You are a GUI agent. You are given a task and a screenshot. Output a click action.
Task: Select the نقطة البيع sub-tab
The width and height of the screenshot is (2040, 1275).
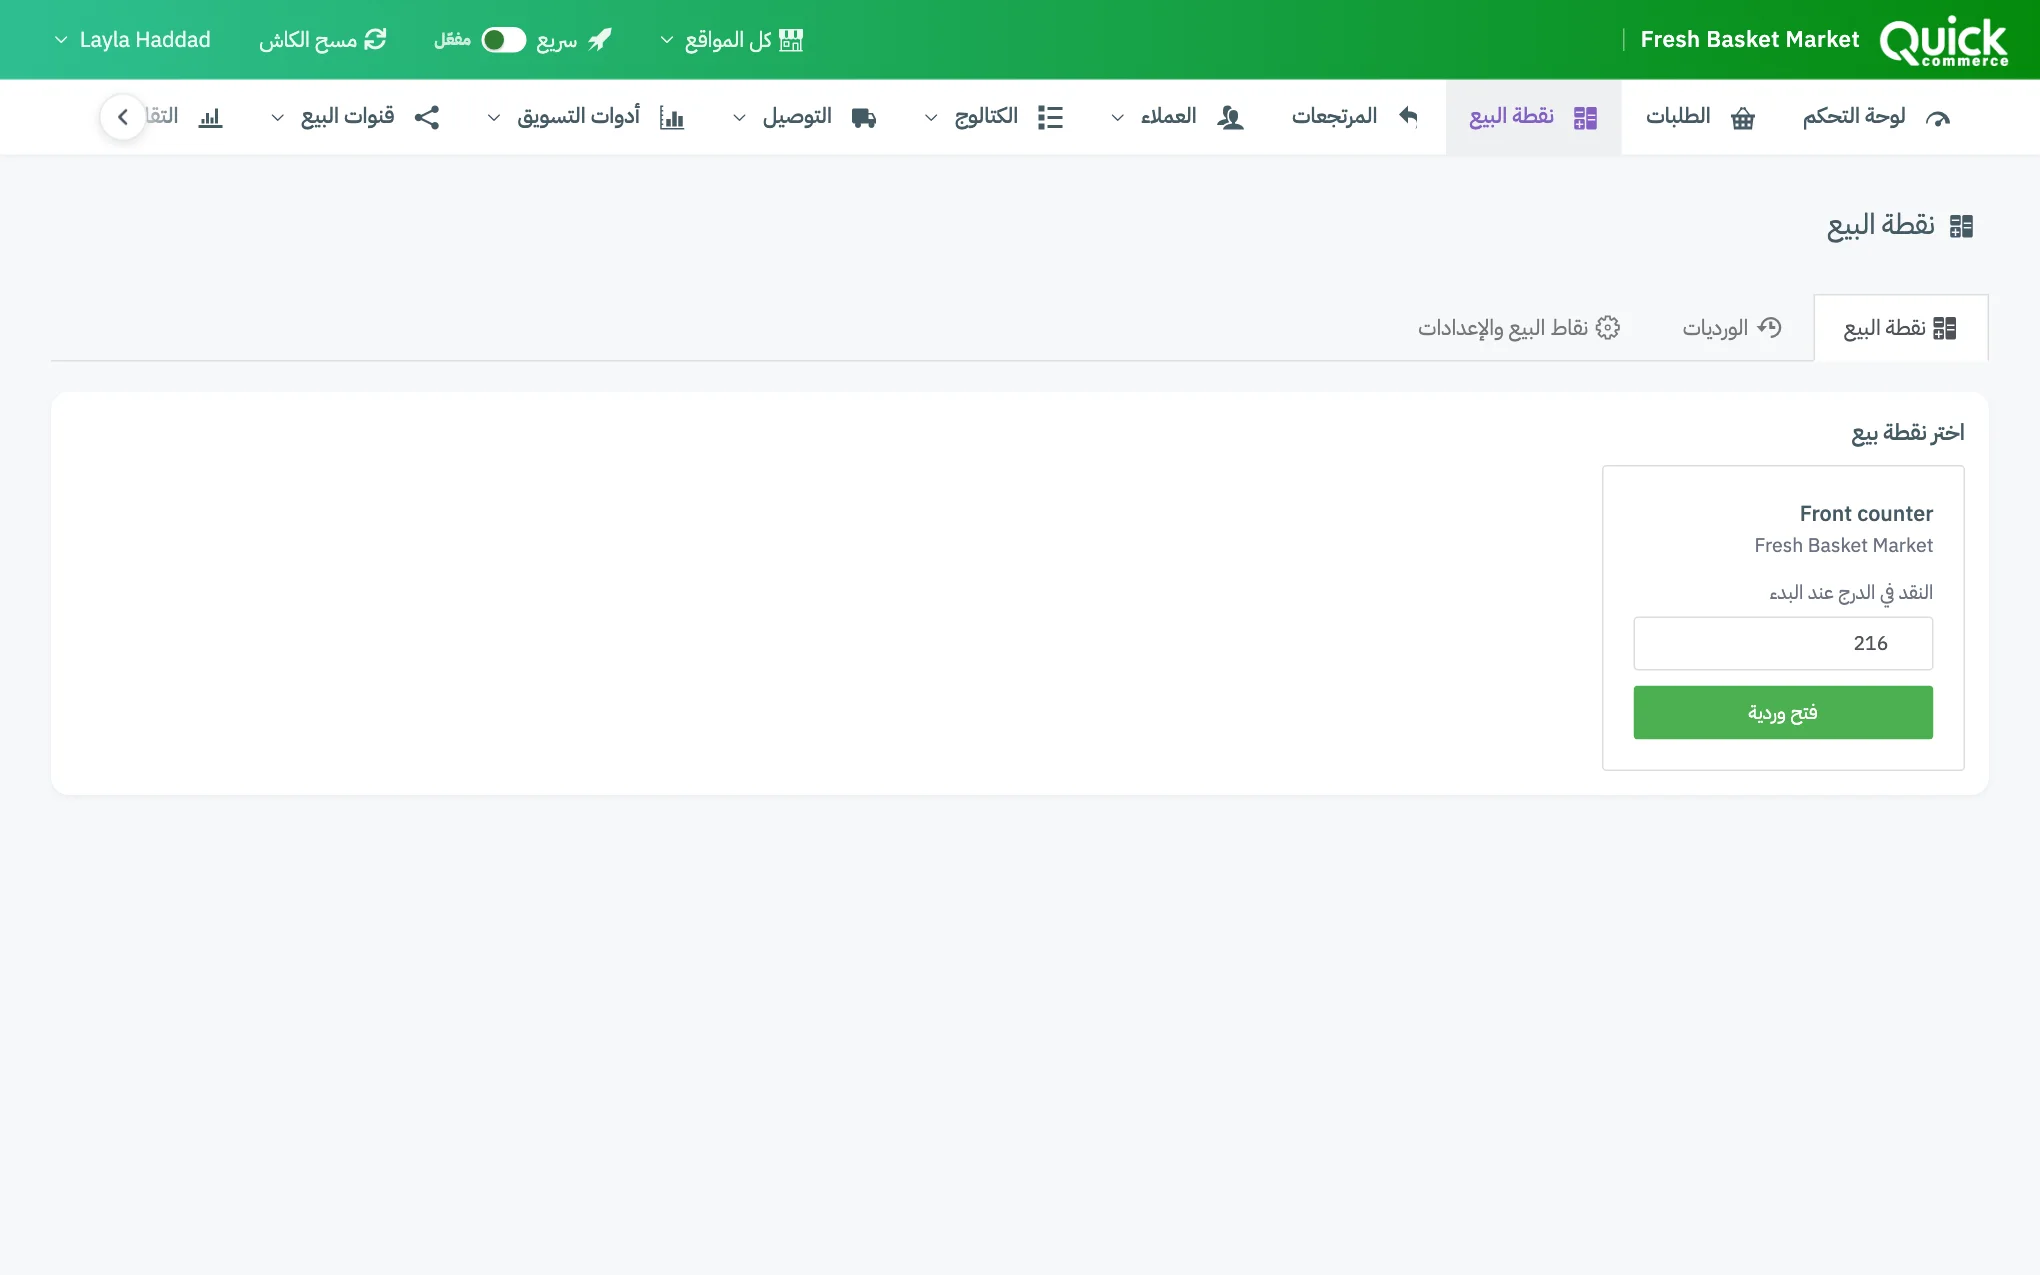click(1900, 328)
